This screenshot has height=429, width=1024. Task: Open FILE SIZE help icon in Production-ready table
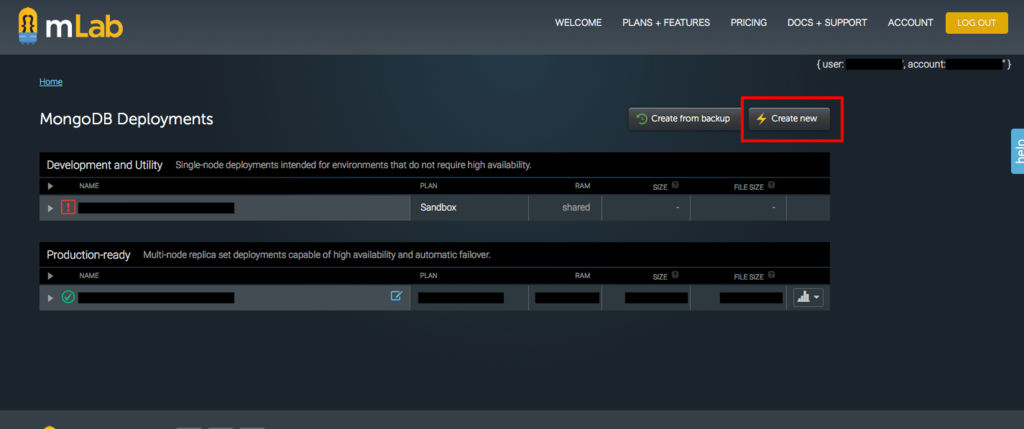tap(771, 275)
